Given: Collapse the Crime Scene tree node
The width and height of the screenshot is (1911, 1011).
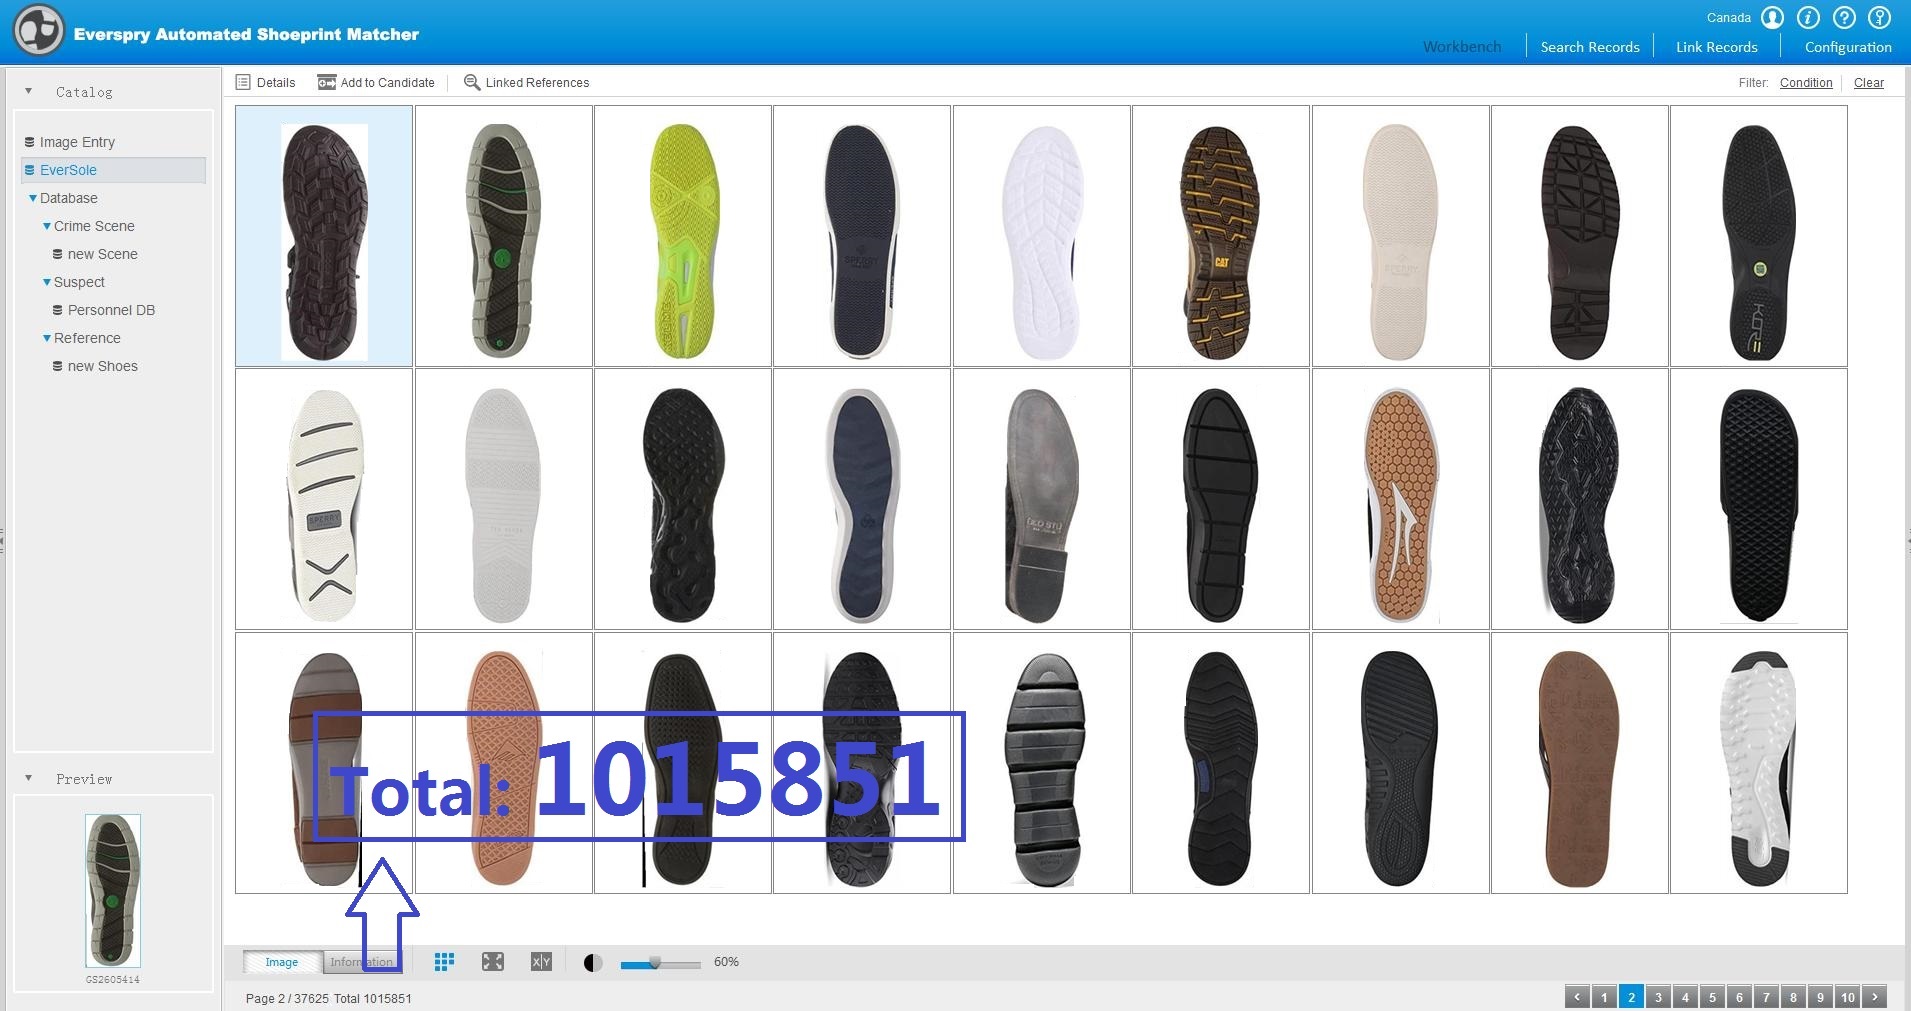Looking at the screenshot, I should pos(47,226).
